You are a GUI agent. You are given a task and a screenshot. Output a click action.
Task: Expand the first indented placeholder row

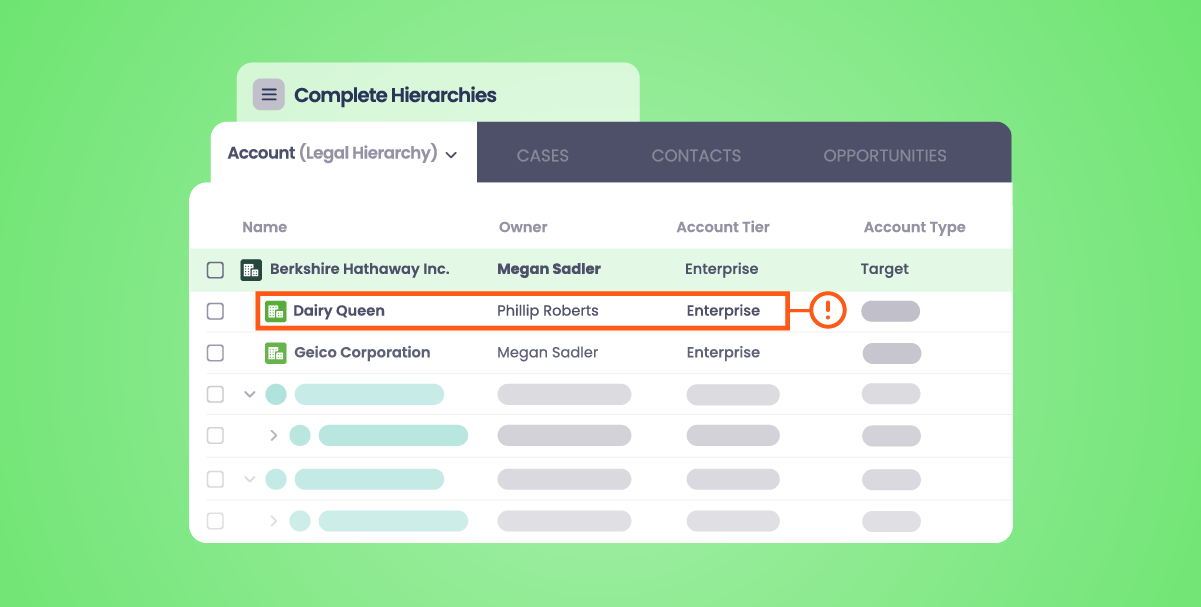pos(274,436)
